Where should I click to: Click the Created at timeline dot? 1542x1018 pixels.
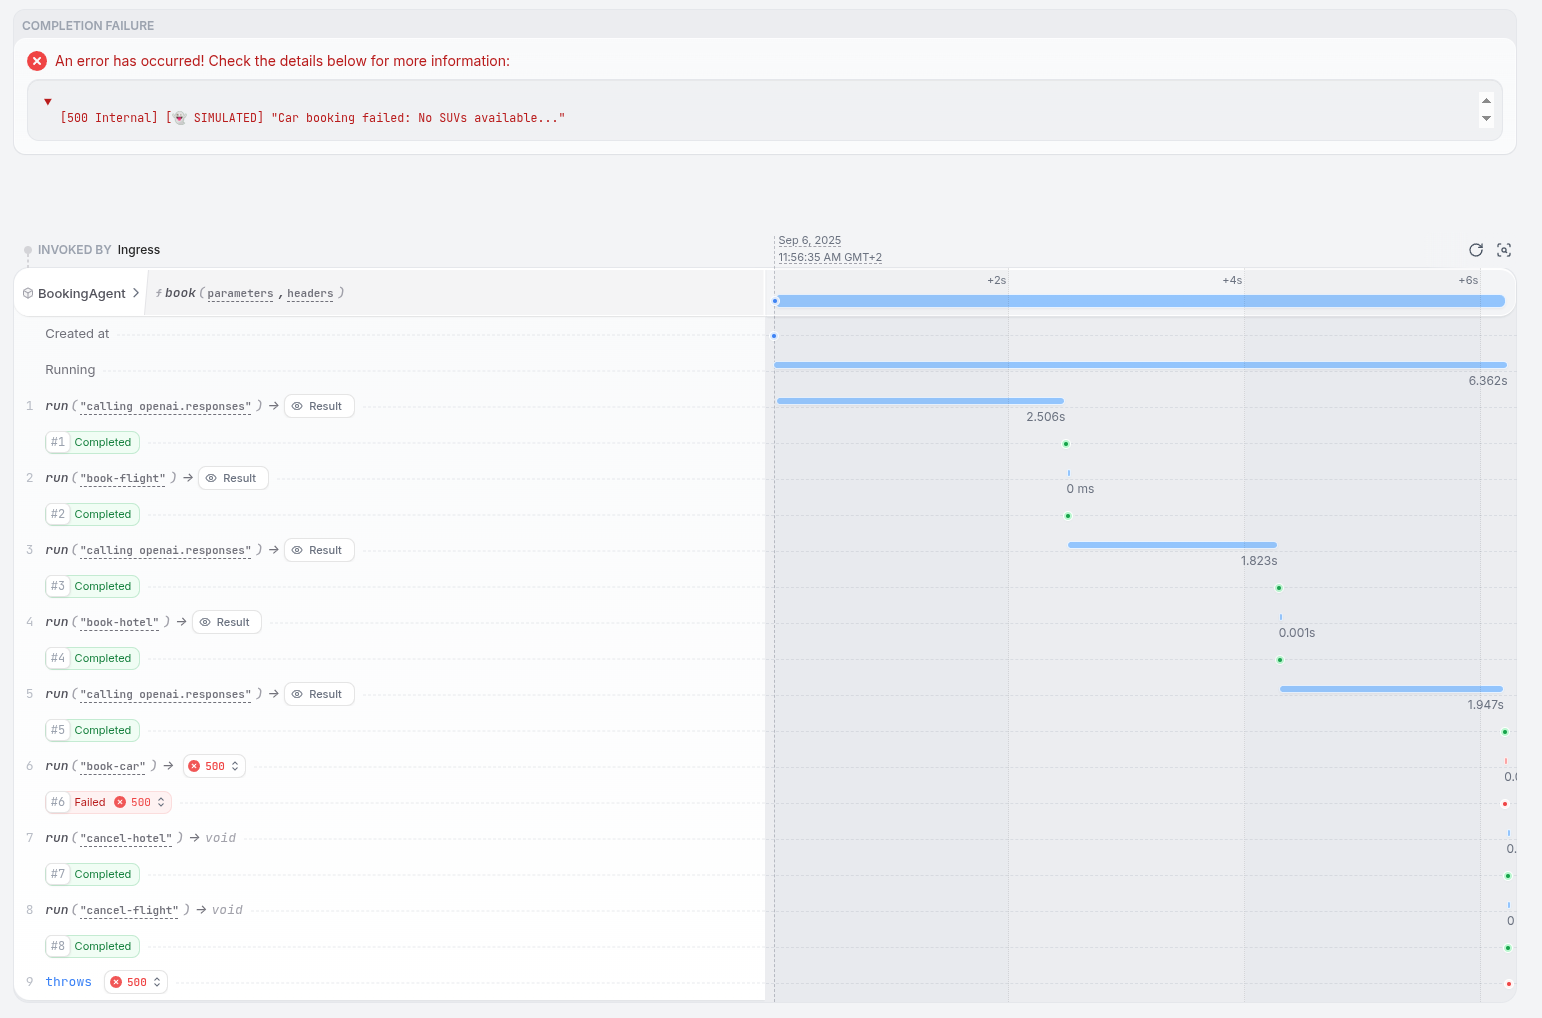pyautogui.click(x=774, y=336)
